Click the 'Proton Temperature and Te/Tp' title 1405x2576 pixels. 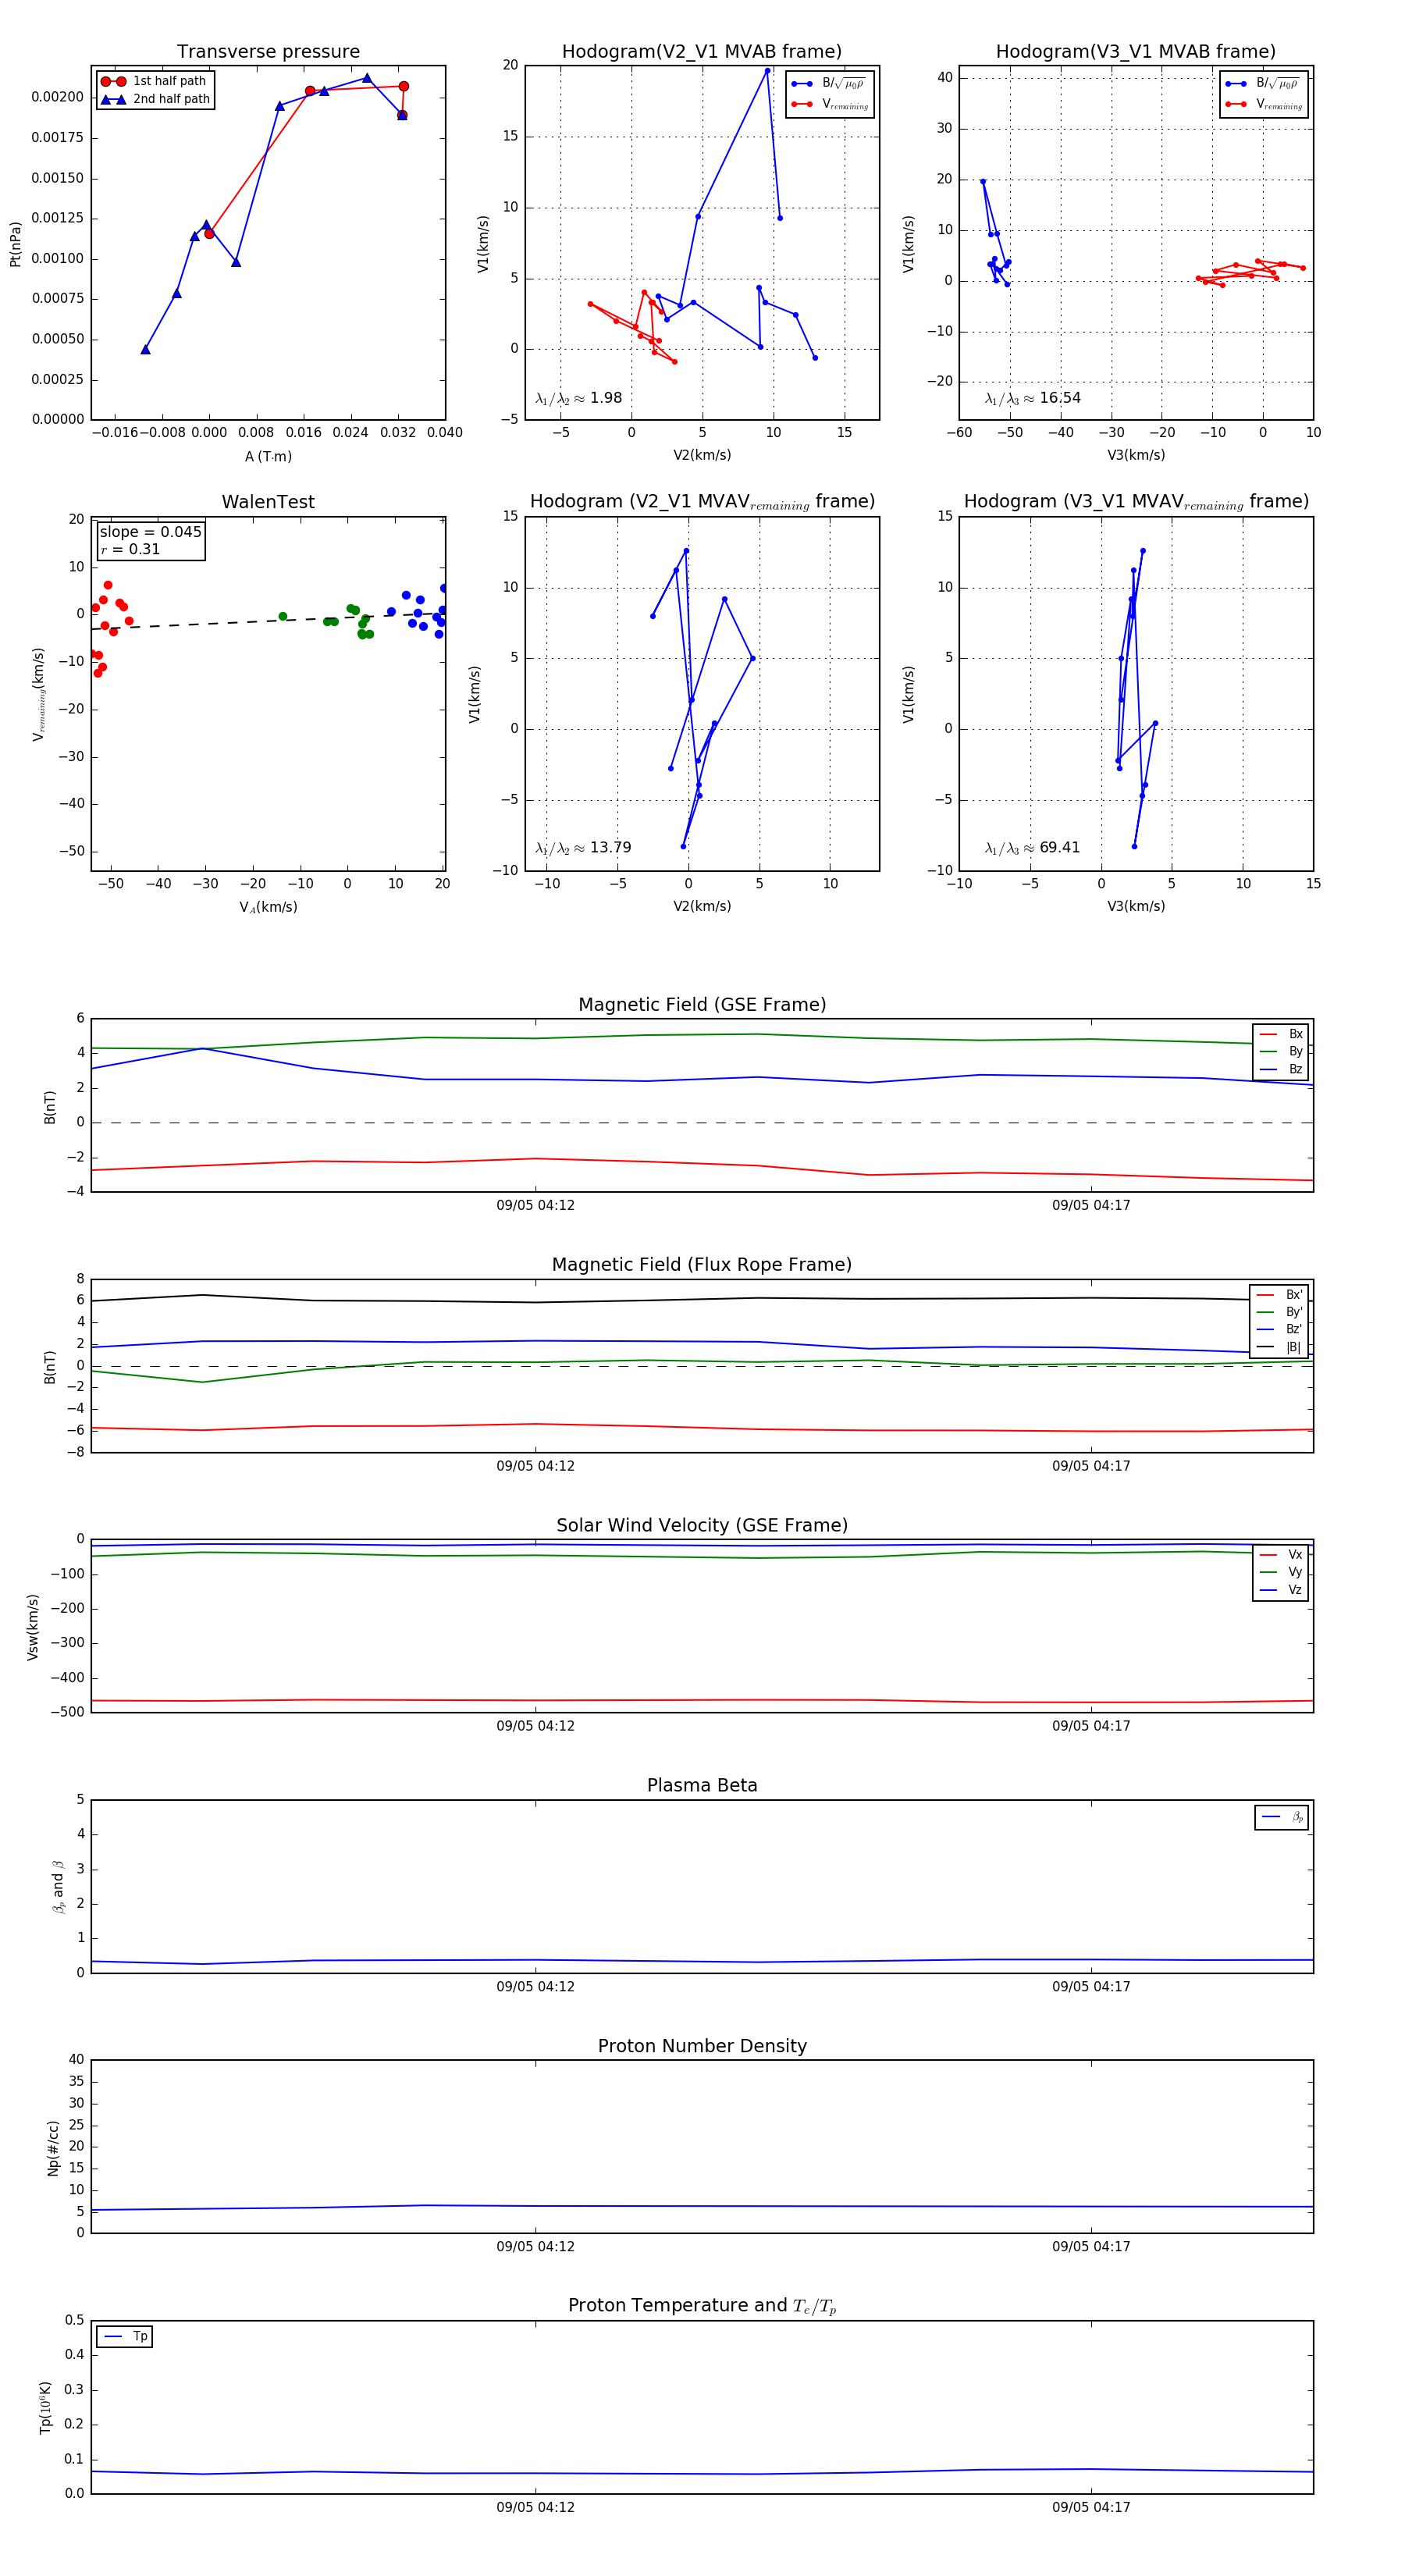point(702,2306)
